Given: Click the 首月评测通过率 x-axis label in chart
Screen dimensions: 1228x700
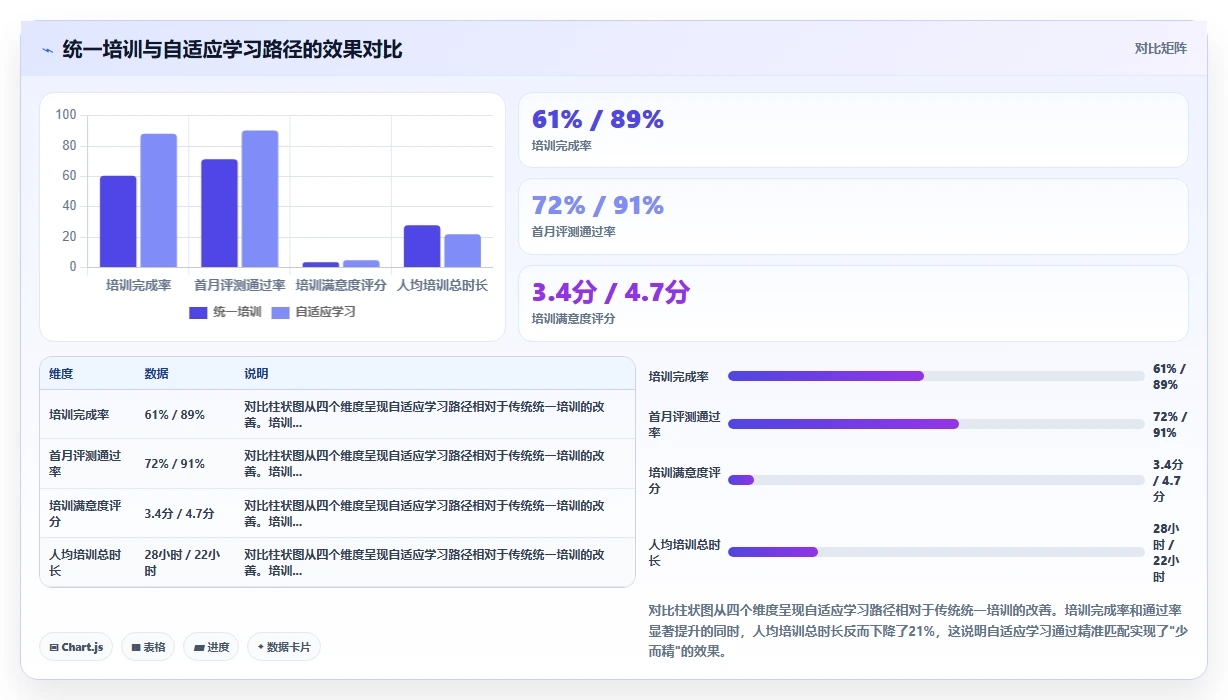Looking at the screenshot, I should [x=240, y=285].
